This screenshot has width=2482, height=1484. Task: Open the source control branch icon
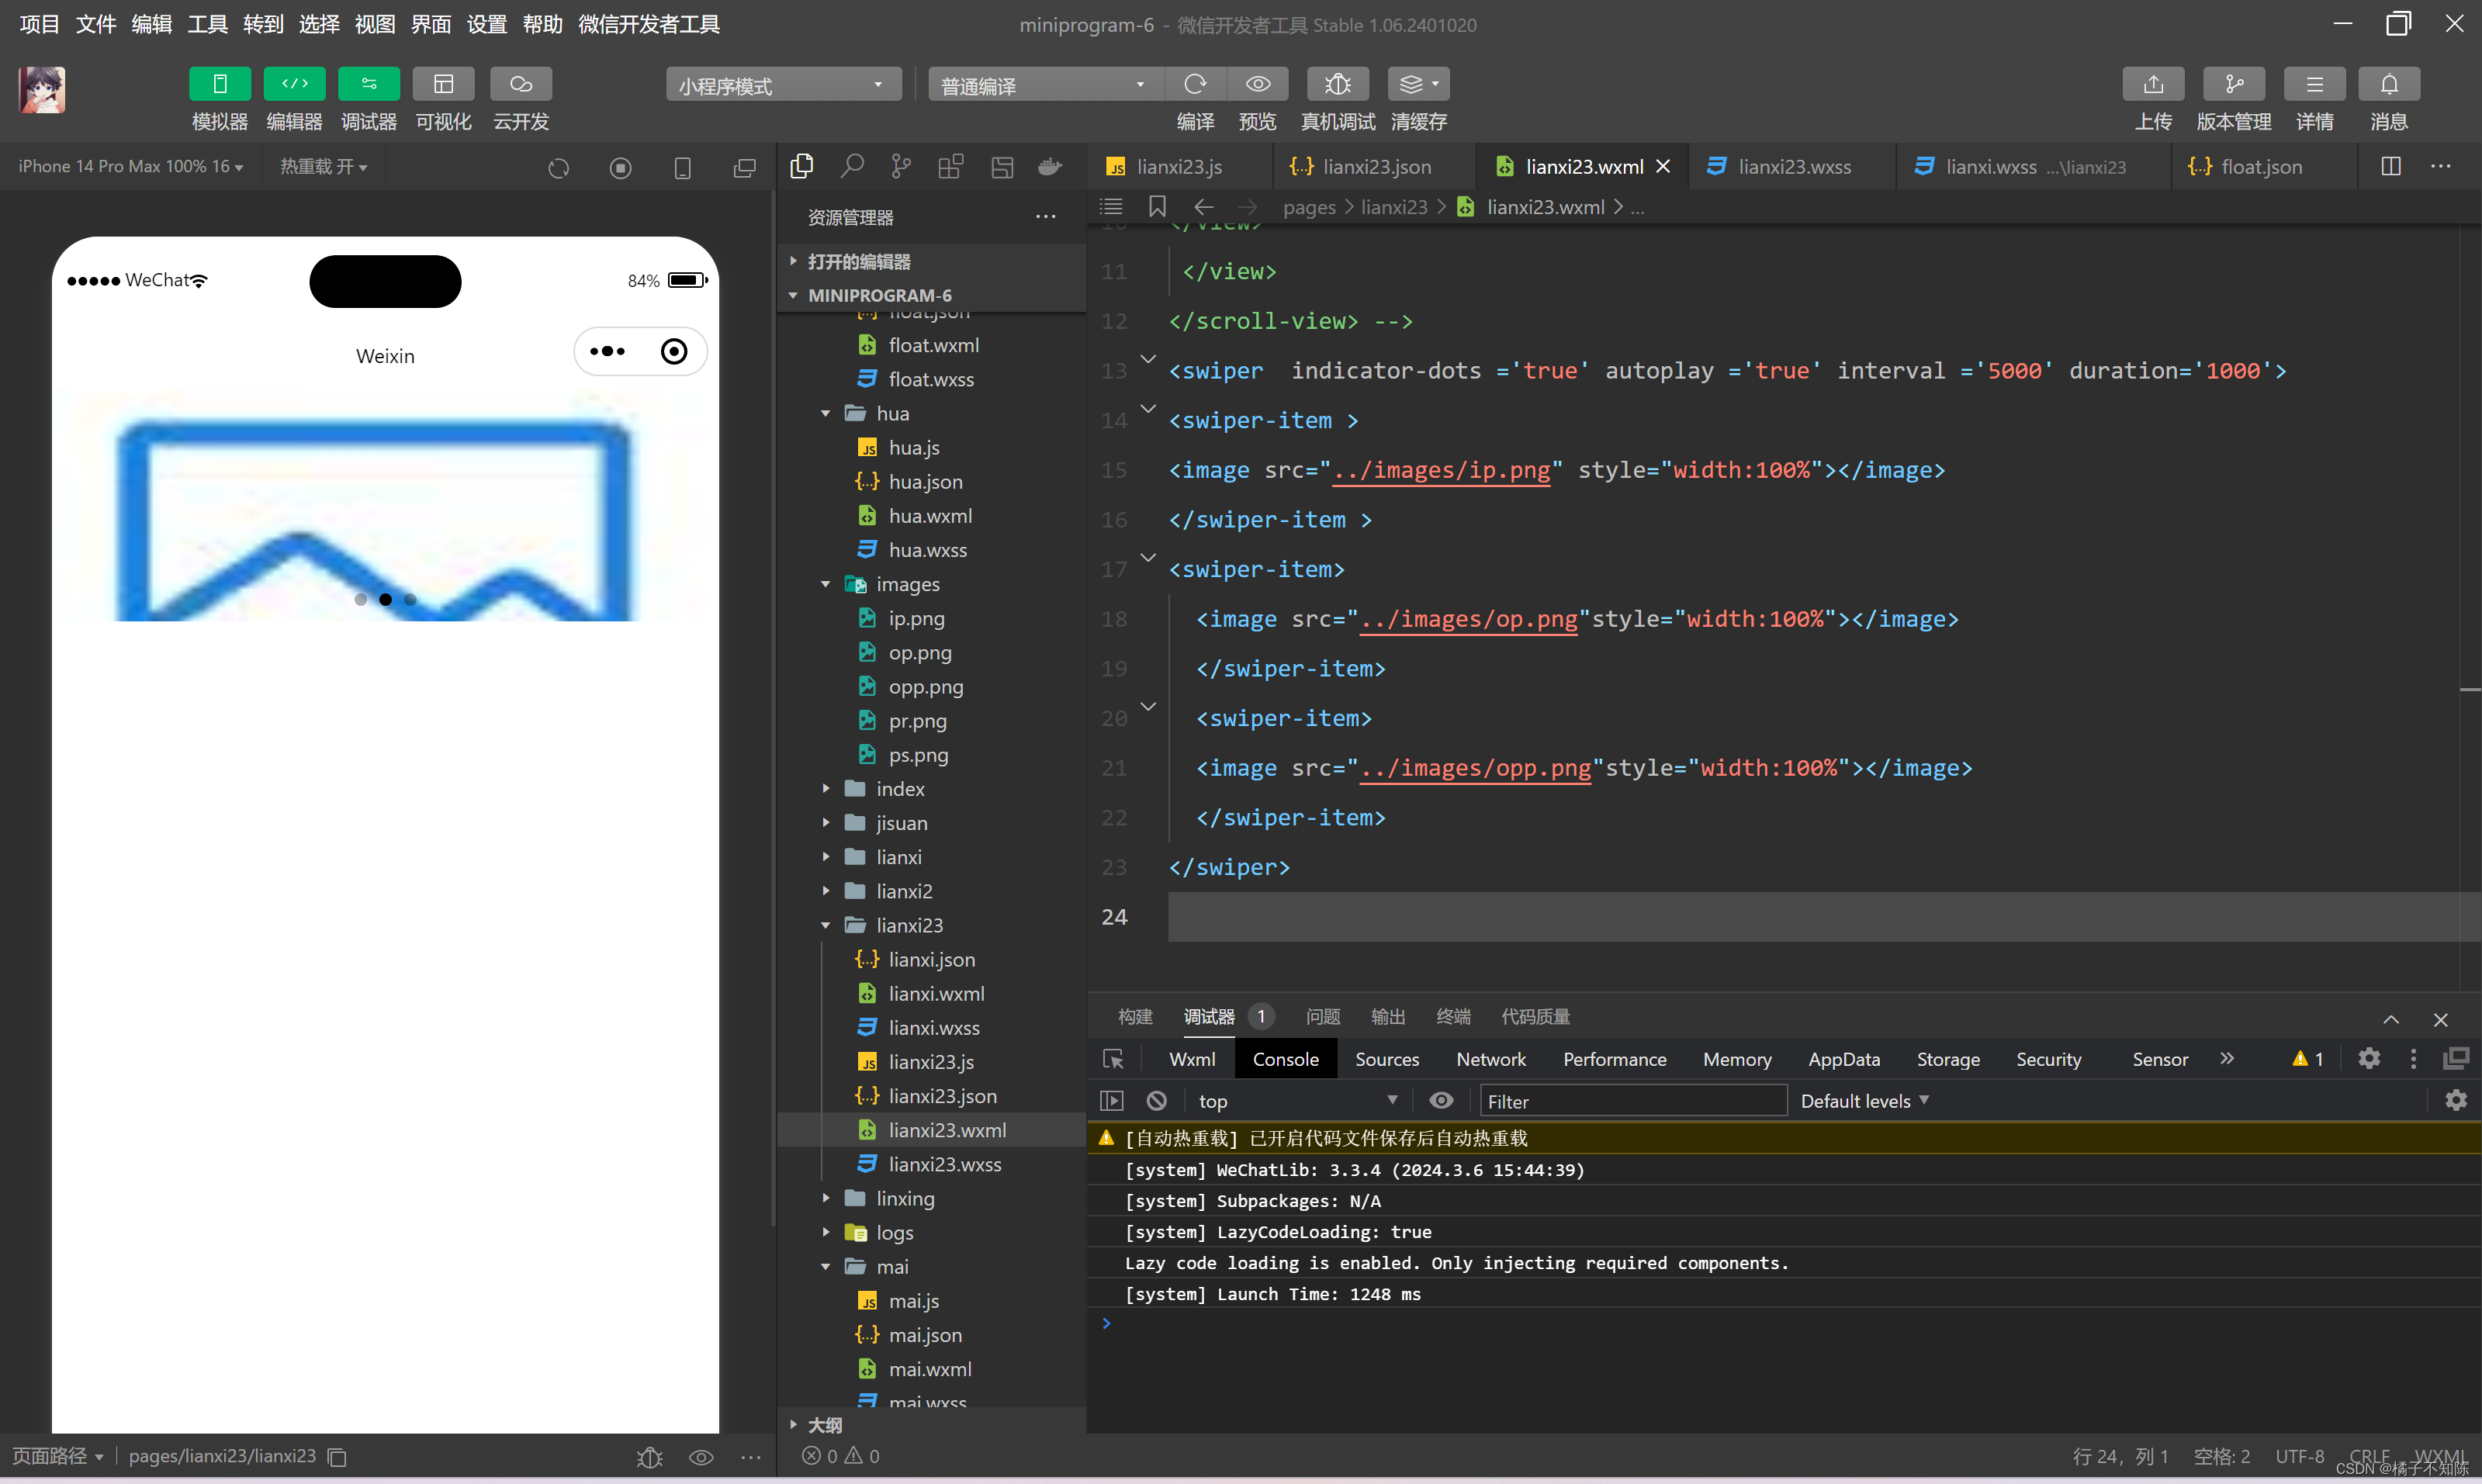tap(901, 166)
